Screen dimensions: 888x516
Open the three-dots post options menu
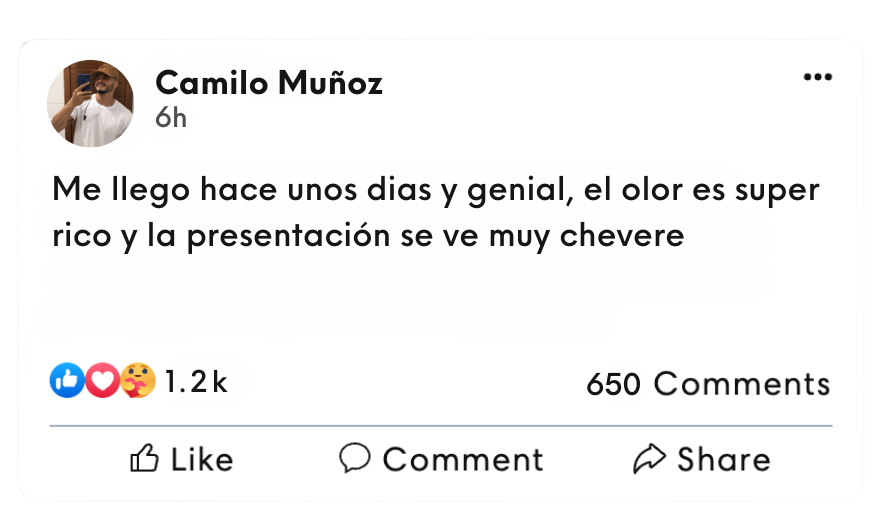817,78
